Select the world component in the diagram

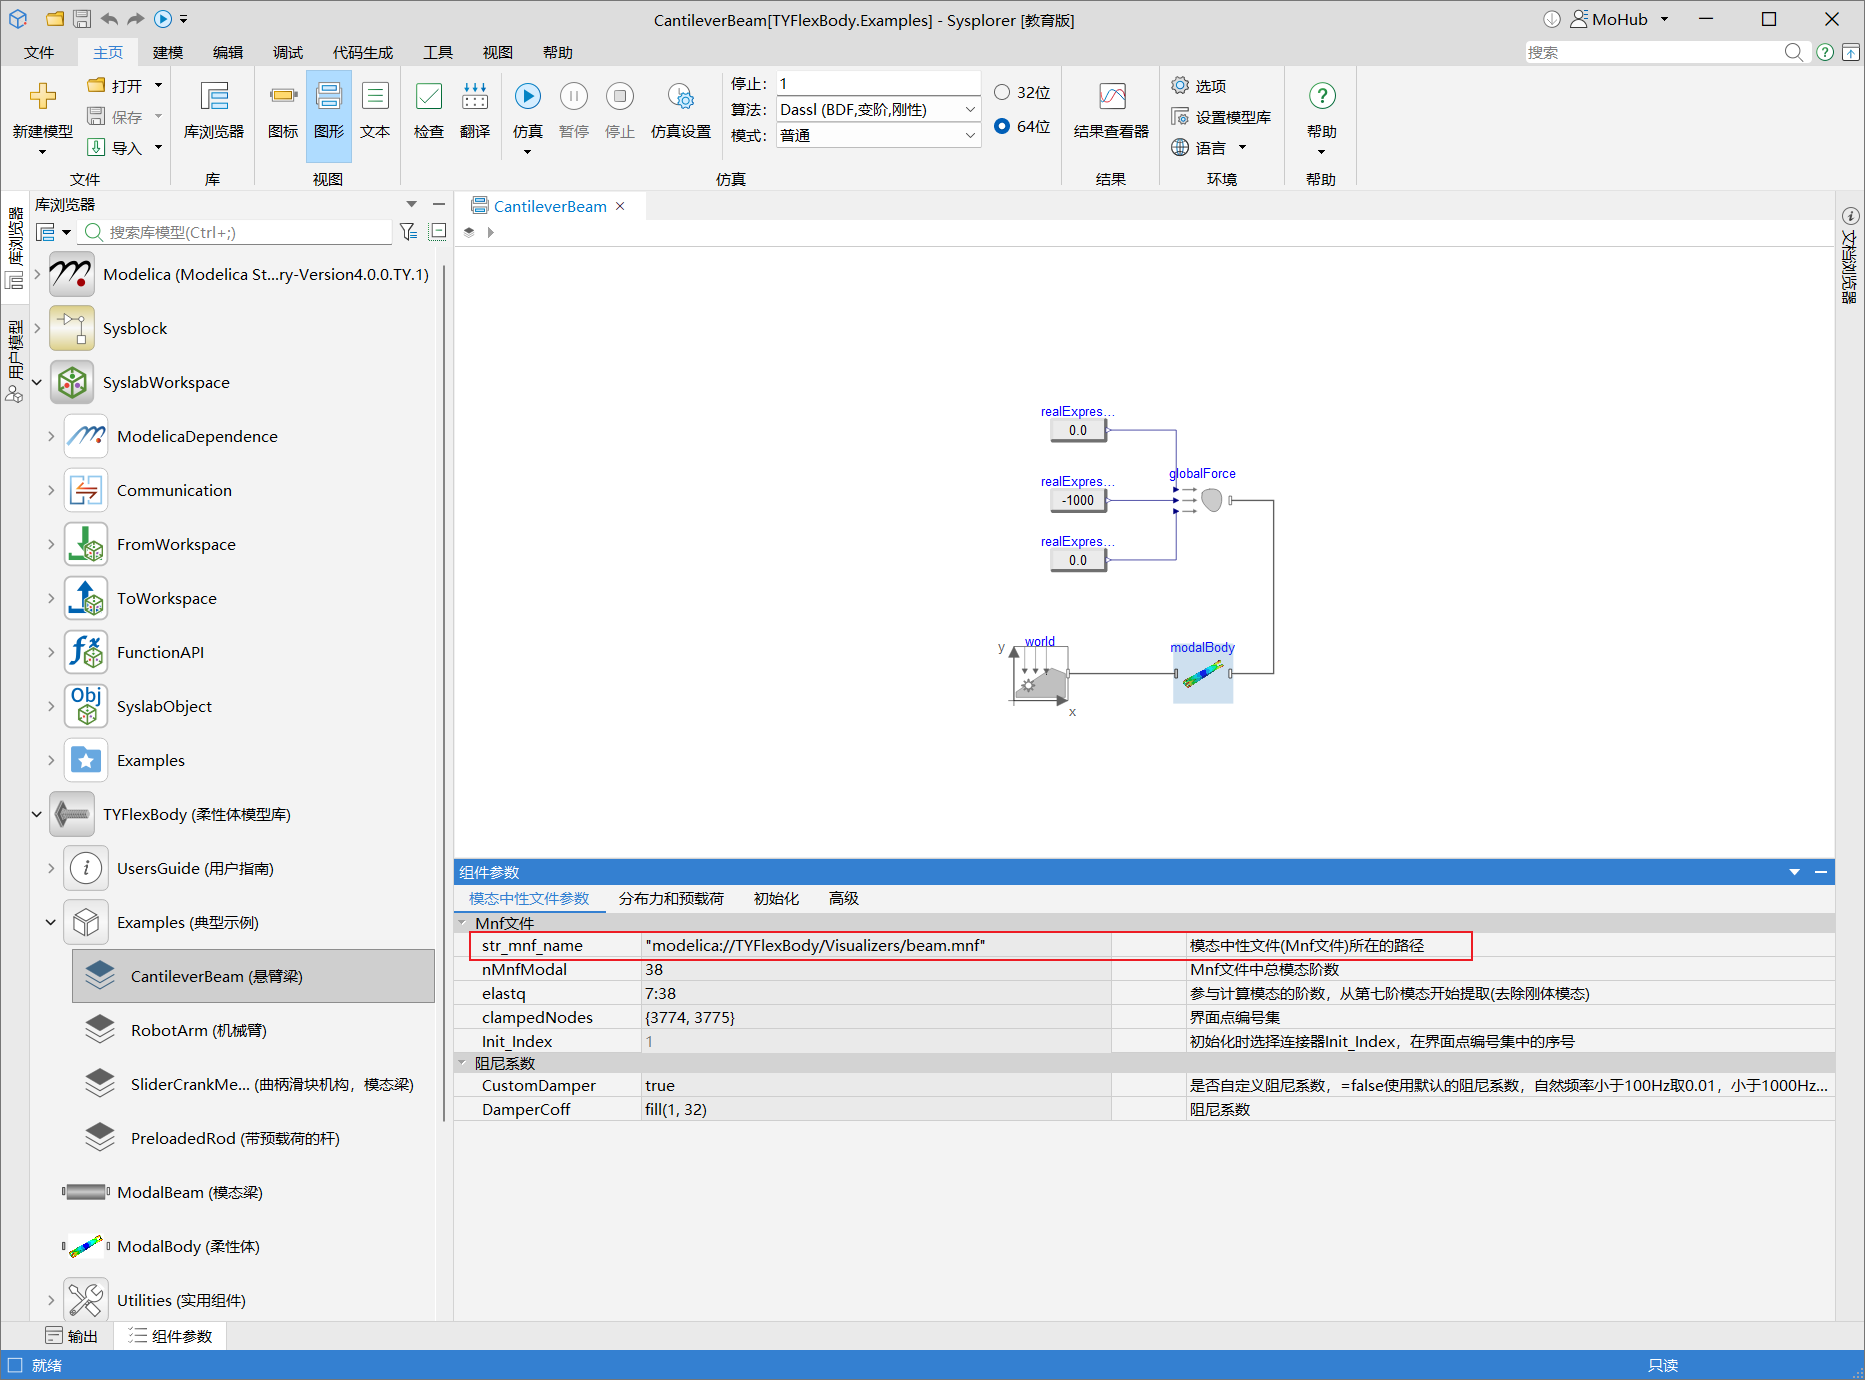(x=1040, y=676)
